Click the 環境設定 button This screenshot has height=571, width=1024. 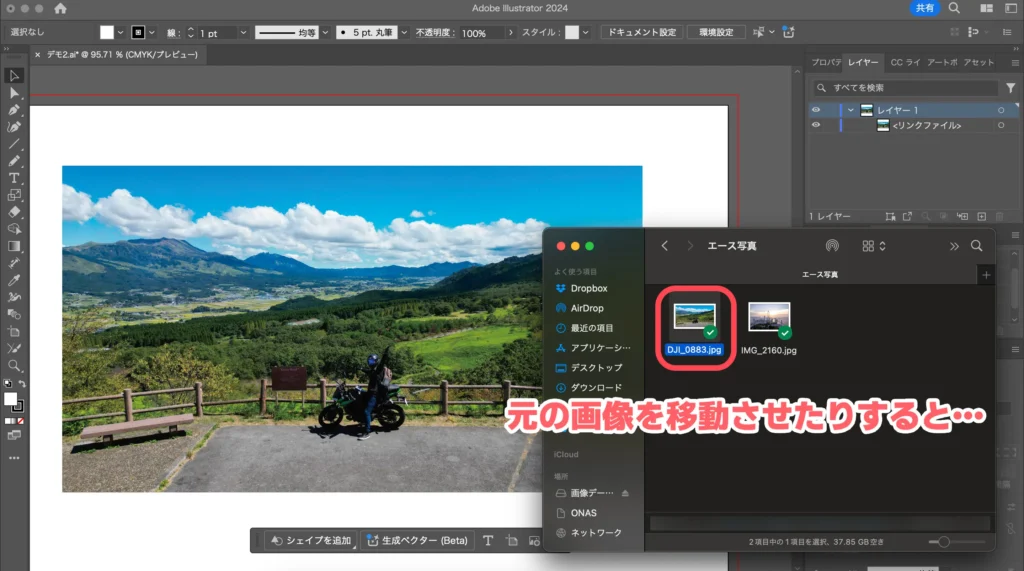coord(716,32)
